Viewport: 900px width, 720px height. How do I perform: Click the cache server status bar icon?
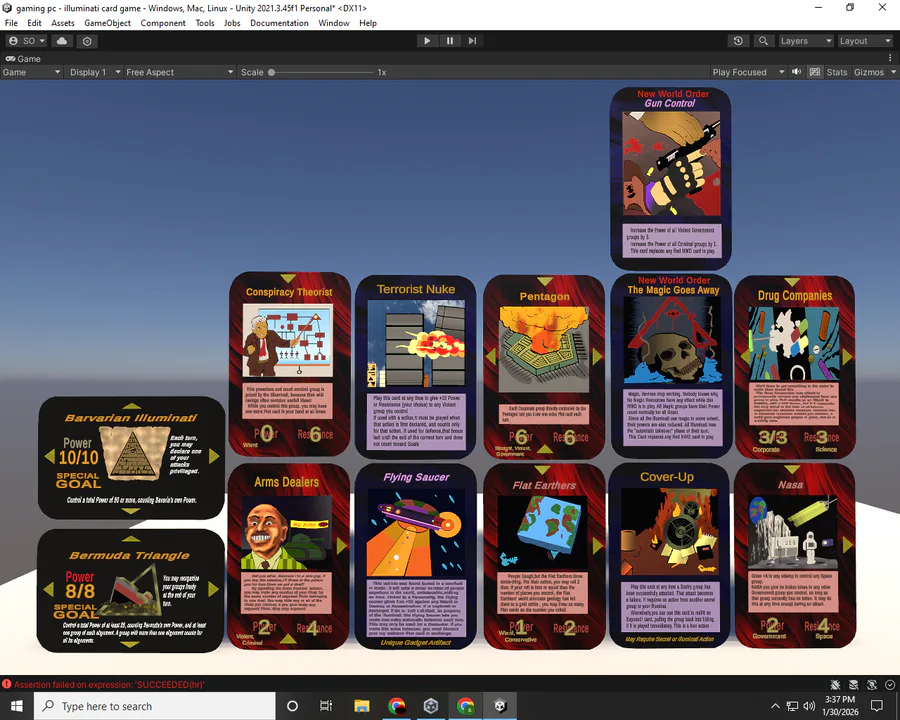click(x=854, y=684)
